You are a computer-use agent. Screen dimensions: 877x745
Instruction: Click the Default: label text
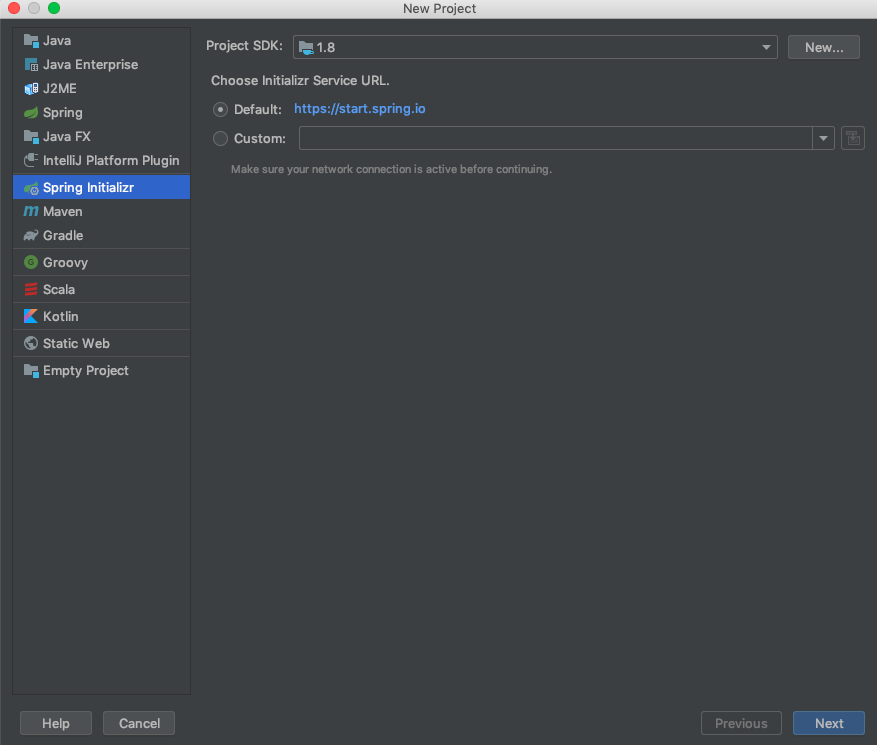coord(258,110)
